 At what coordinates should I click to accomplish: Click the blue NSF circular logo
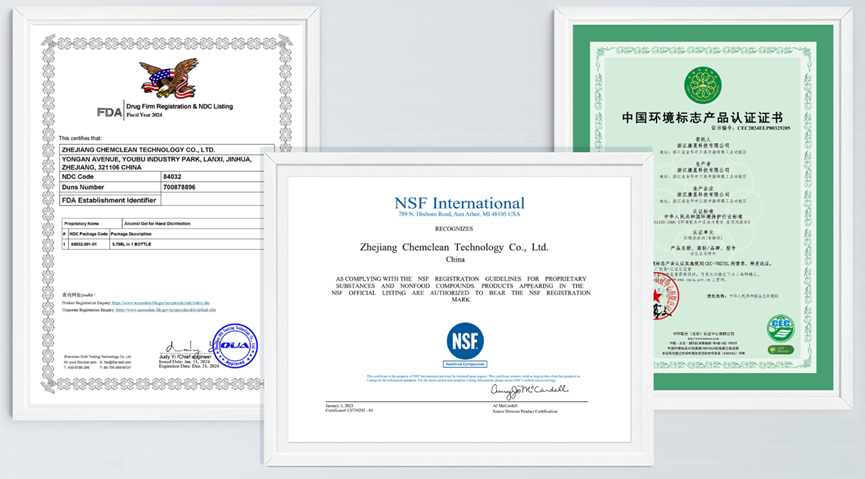464,341
